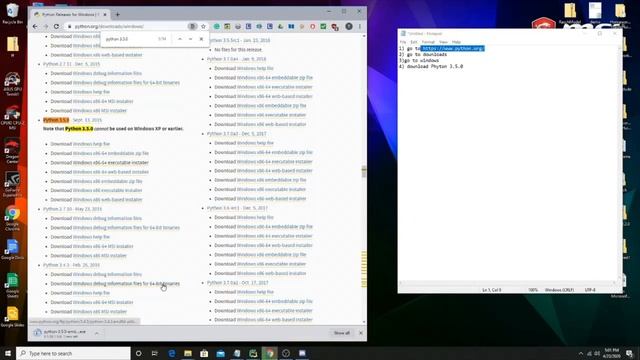Go to next find-in-page match

pyautogui.click(x=190, y=39)
